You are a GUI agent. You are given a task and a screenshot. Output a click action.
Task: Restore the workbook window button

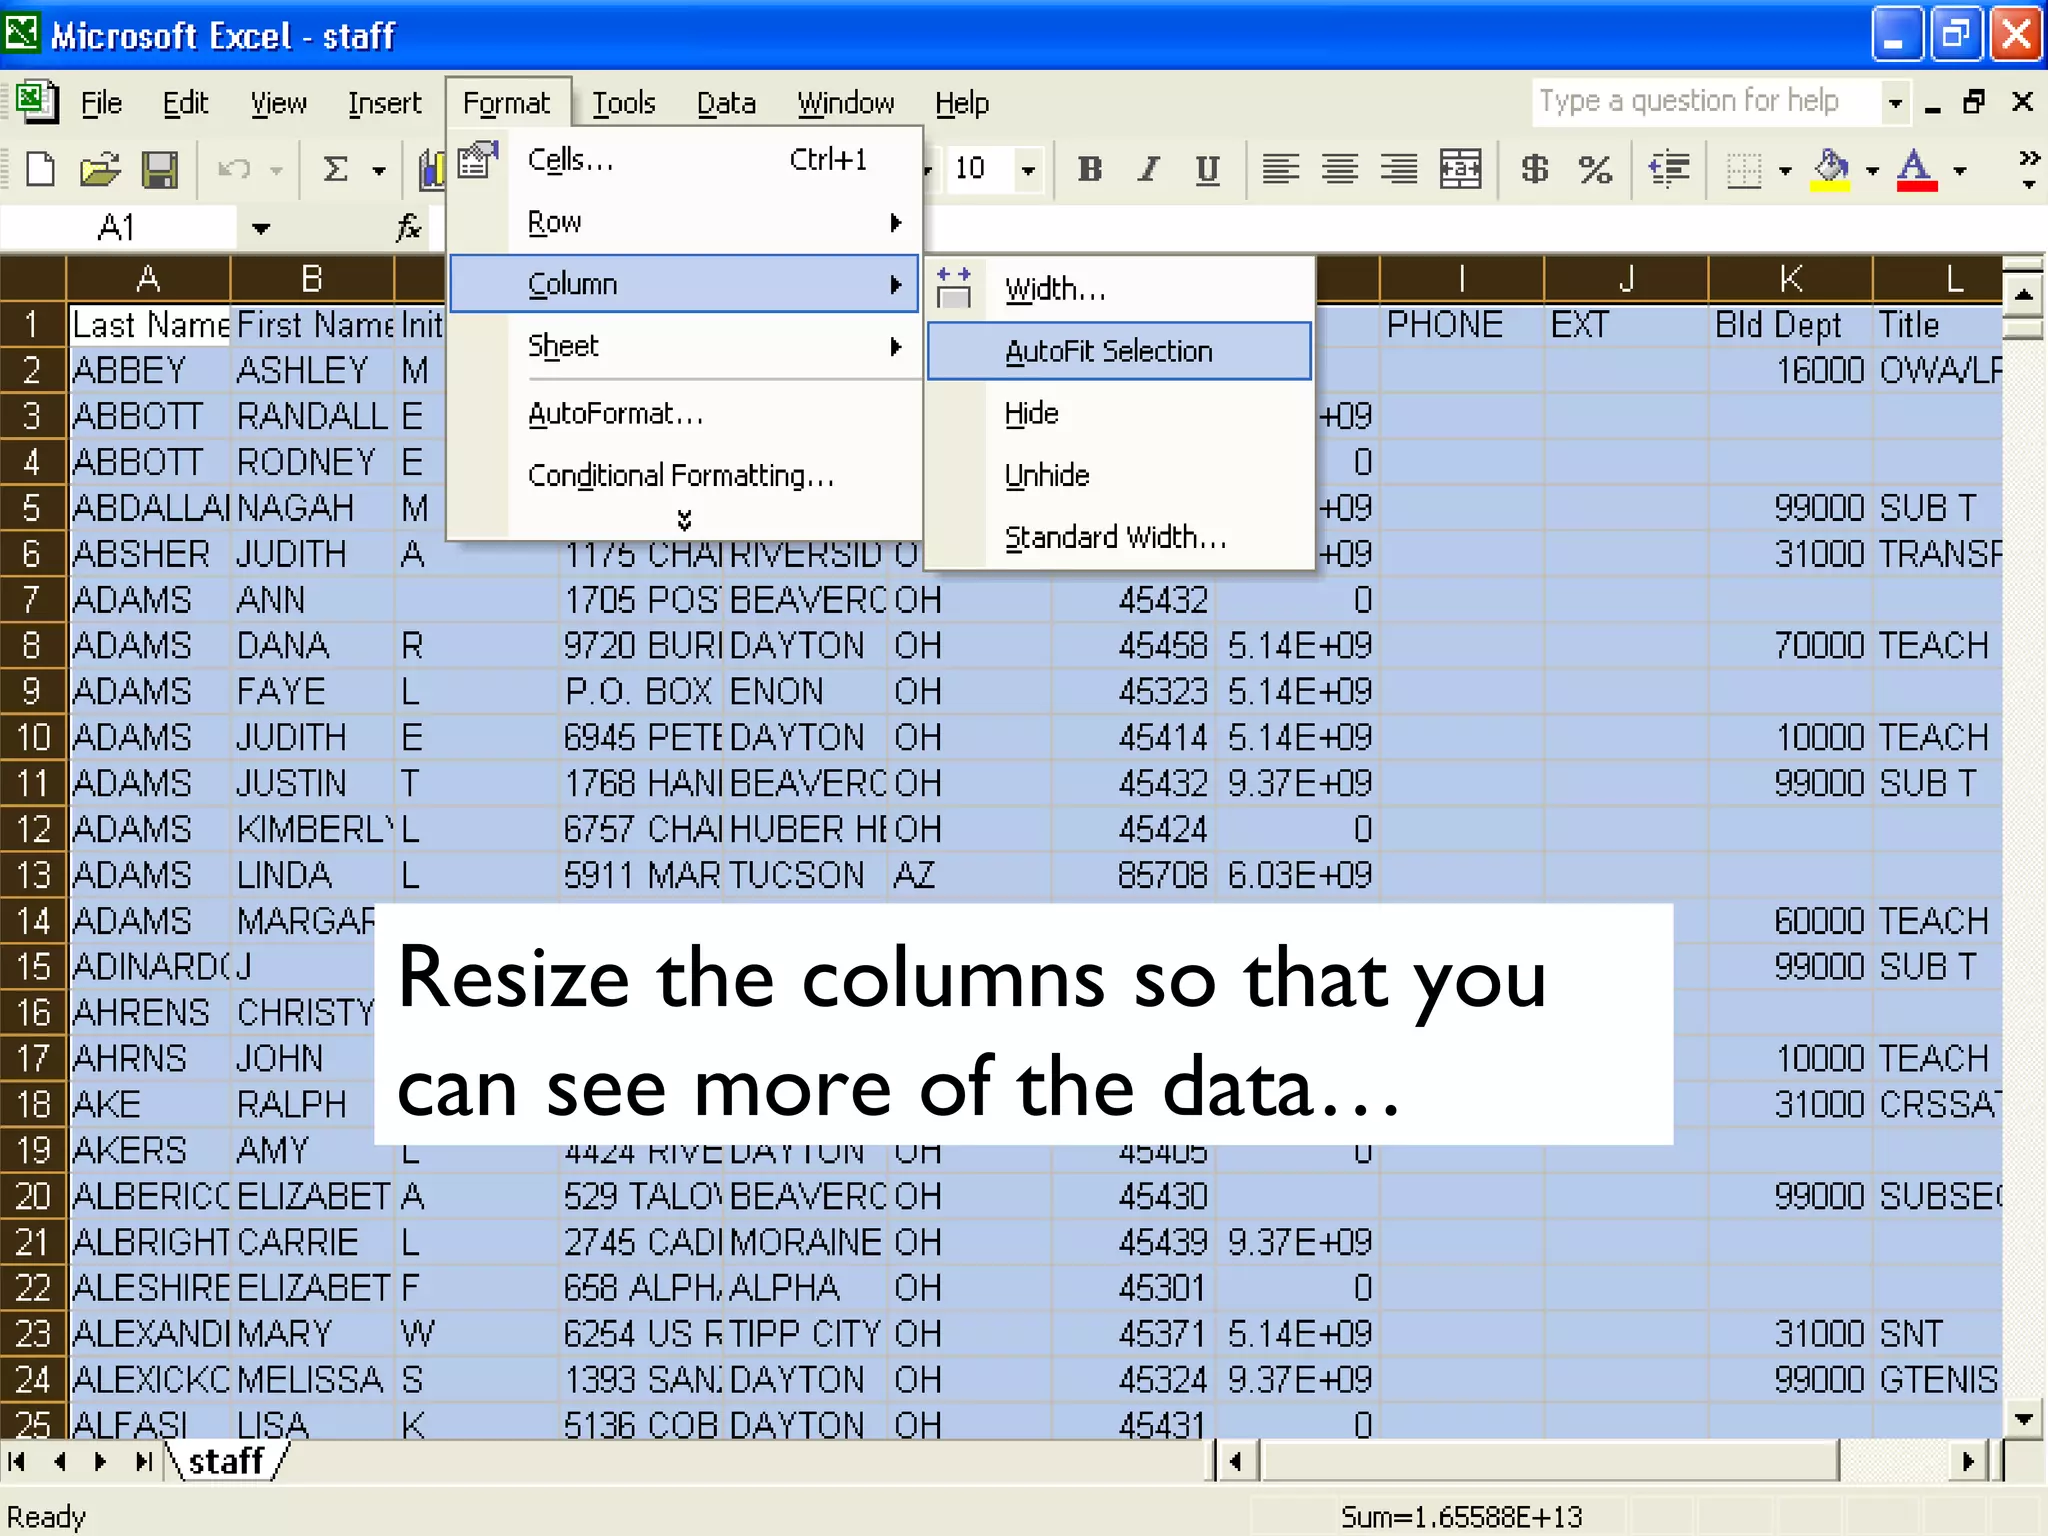[x=1974, y=101]
